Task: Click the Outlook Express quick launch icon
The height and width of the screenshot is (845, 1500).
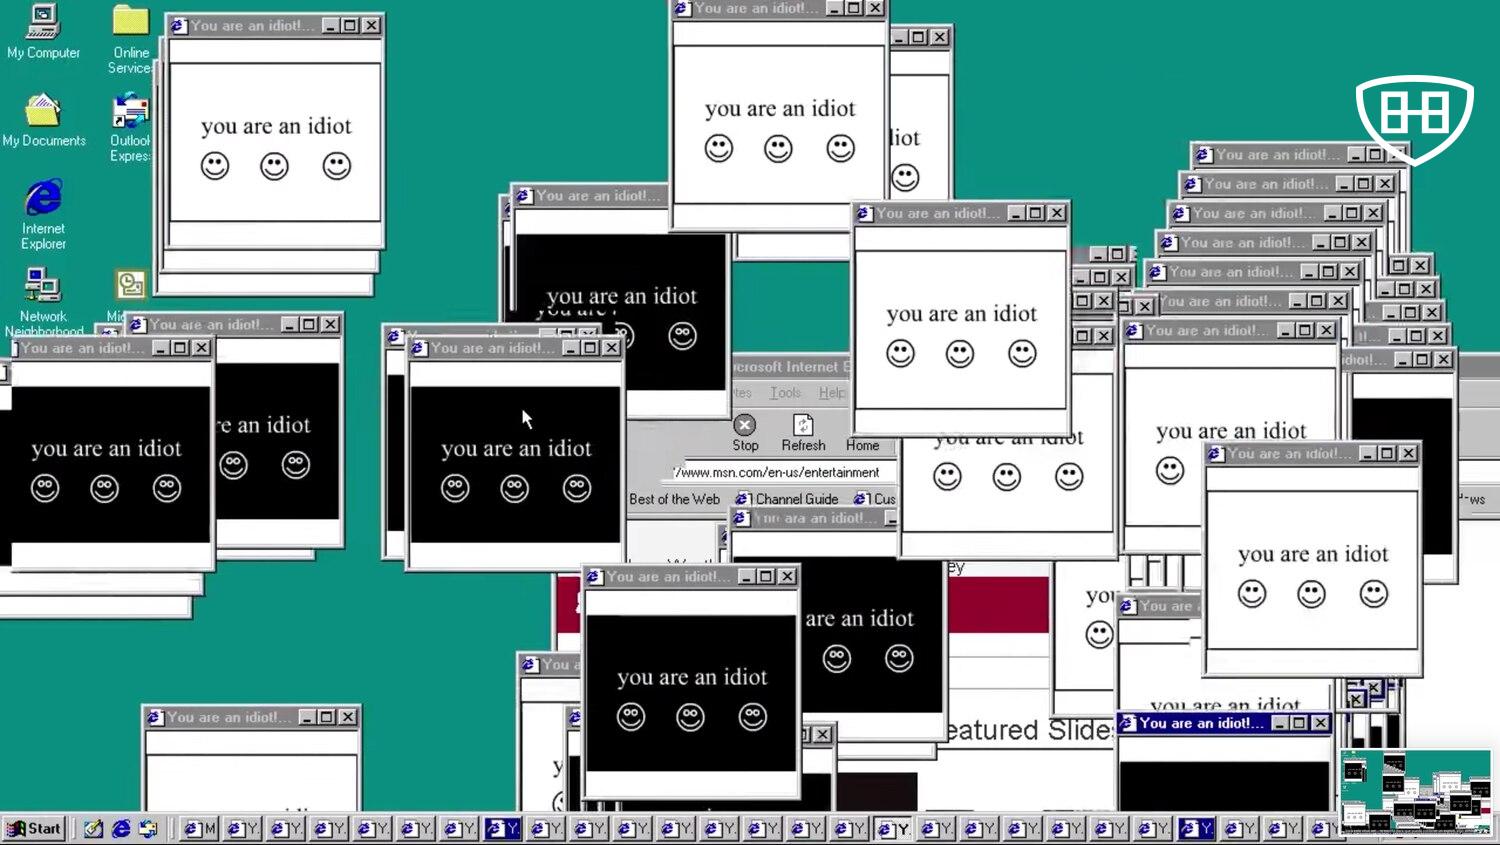Action: [x=148, y=829]
